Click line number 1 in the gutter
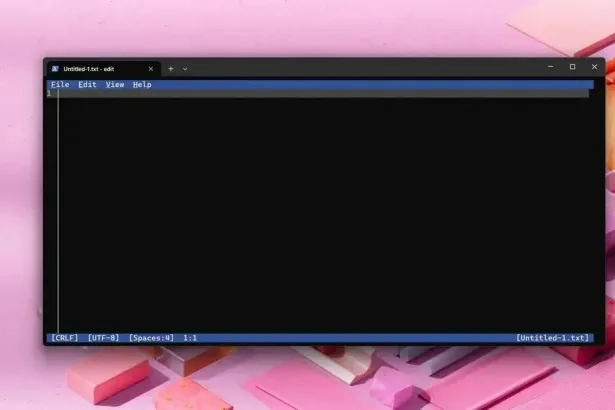The height and width of the screenshot is (410, 615). point(49,94)
